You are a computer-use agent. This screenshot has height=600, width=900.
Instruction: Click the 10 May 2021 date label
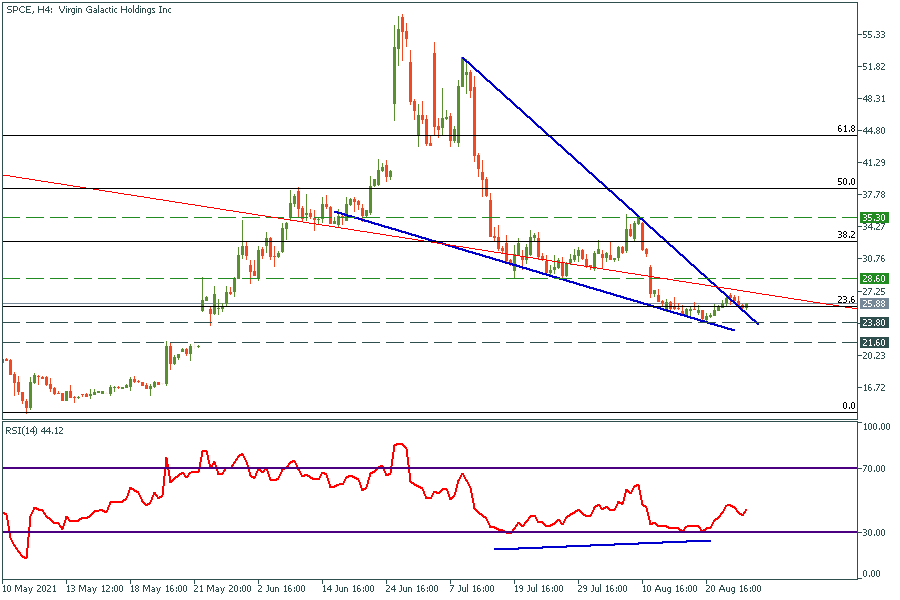[x=31, y=589]
